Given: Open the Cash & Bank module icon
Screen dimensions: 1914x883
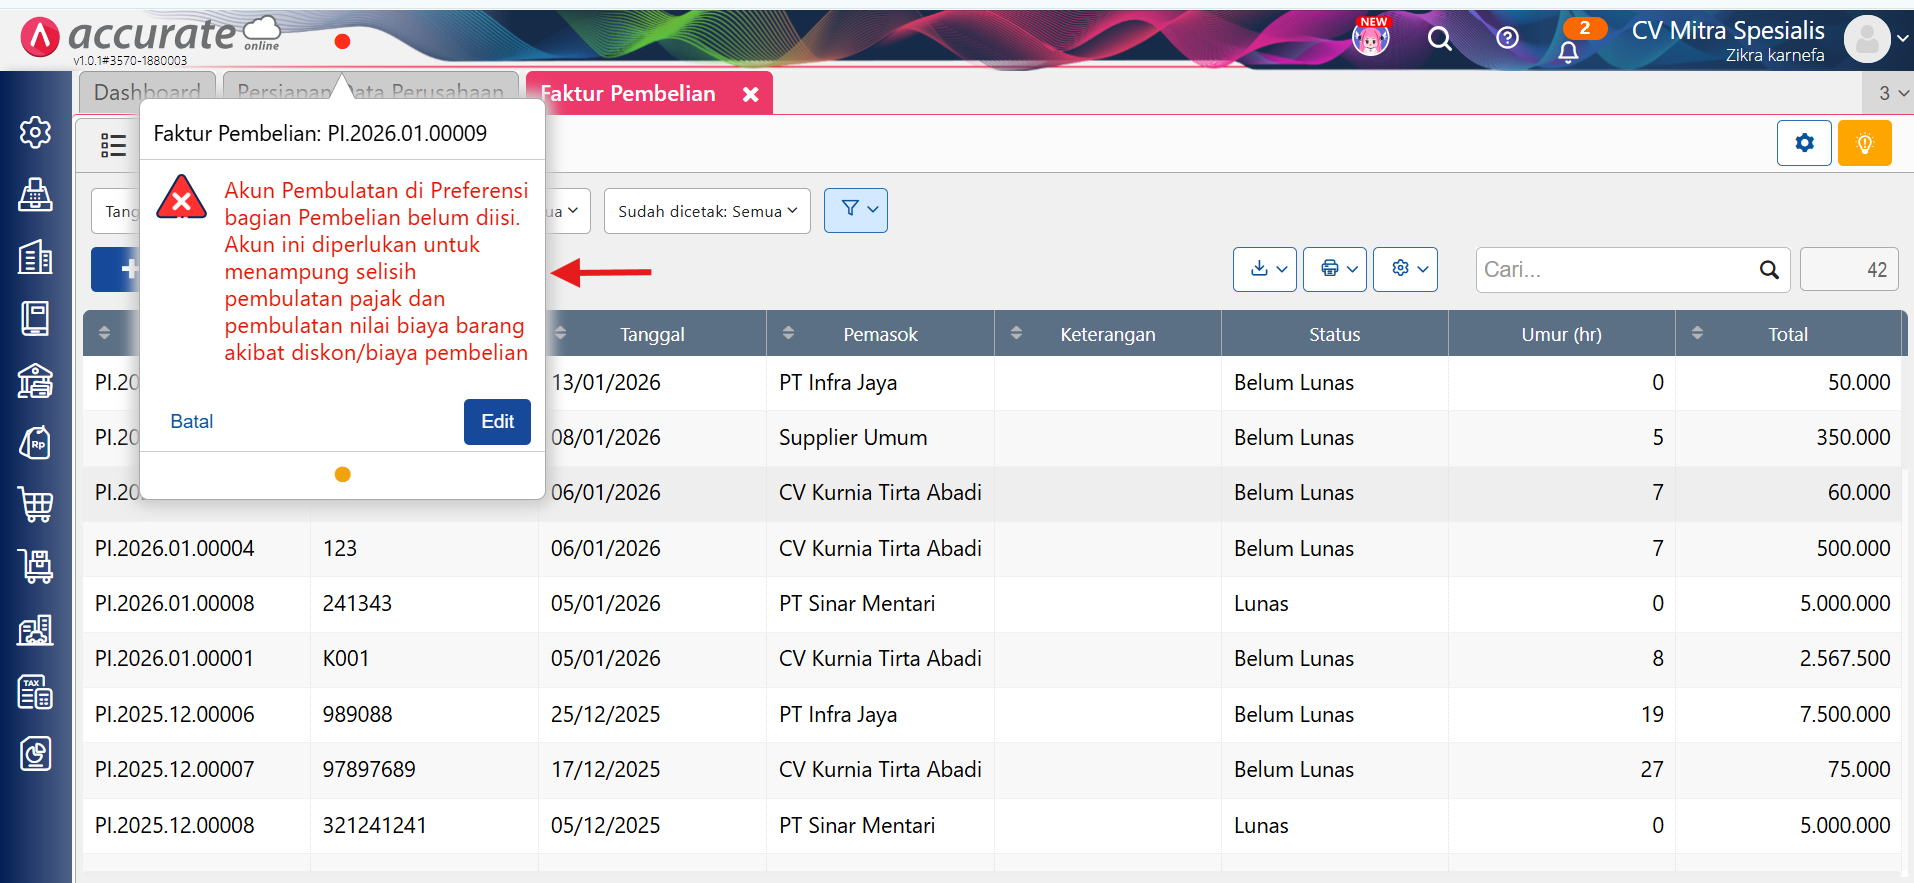Looking at the screenshot, I should pos(35,381).
